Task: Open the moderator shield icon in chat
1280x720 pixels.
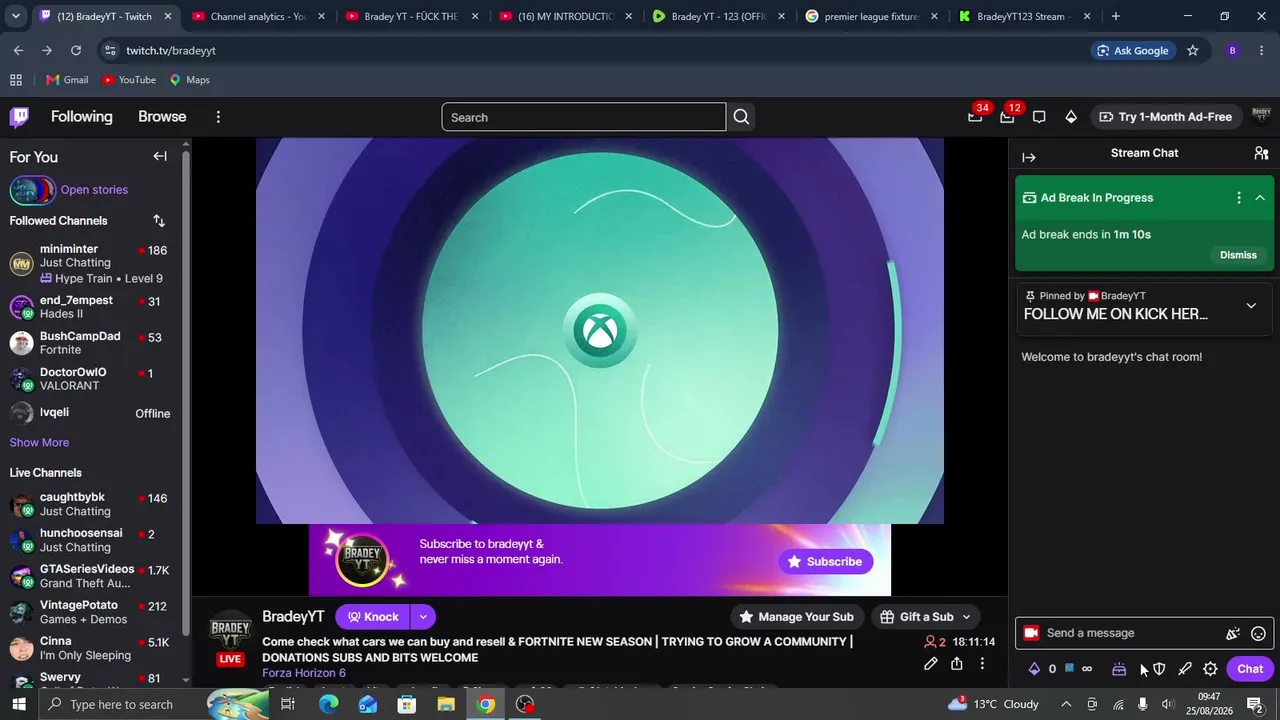Action: pos(1159,669)
